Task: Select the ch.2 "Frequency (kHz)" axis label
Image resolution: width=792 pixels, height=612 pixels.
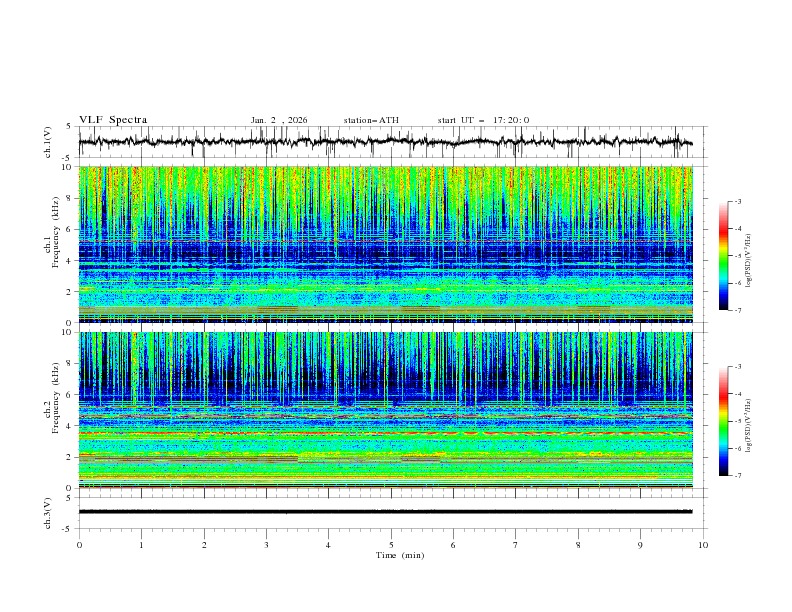Action: point(55,396)
